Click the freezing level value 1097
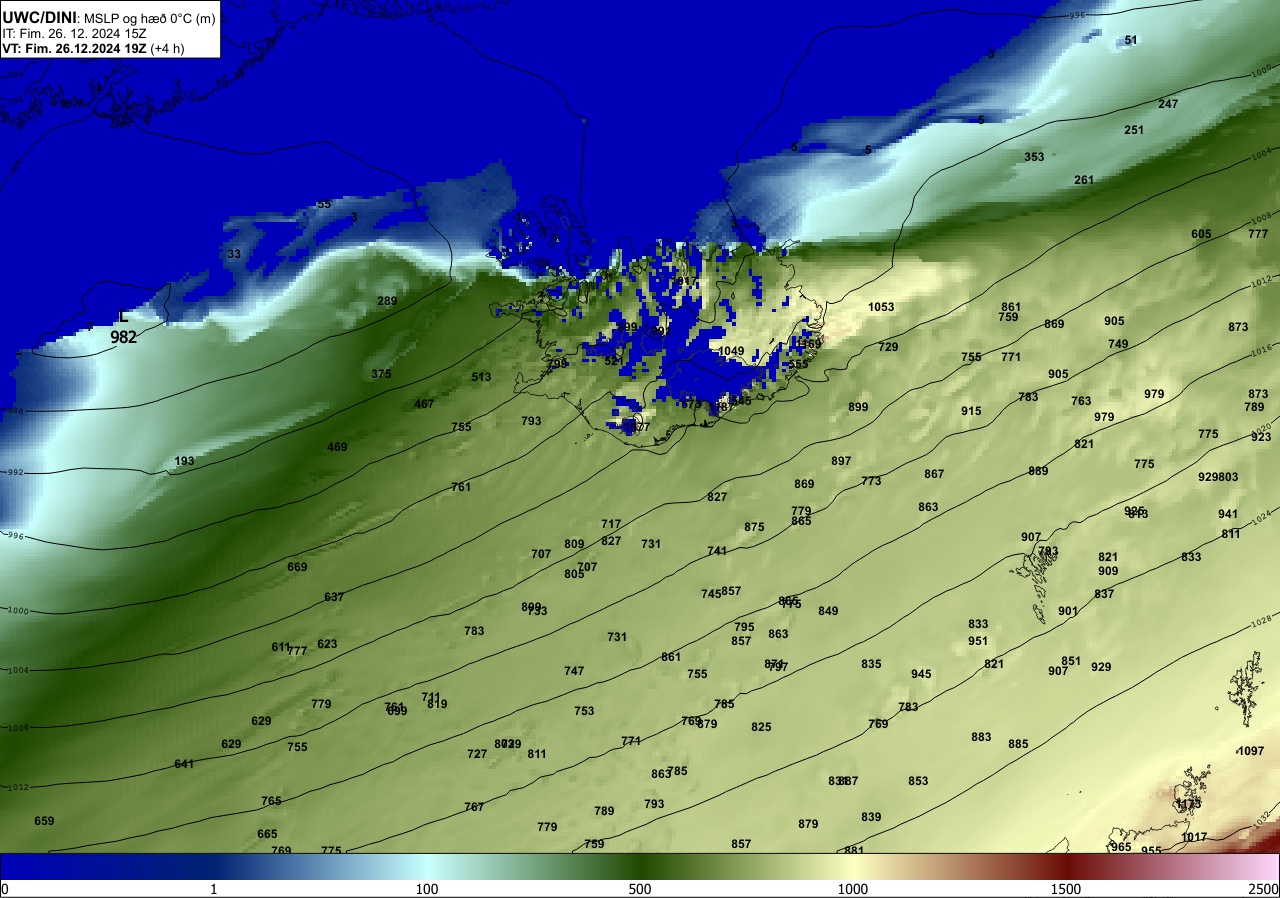 tap(1251, 751)
